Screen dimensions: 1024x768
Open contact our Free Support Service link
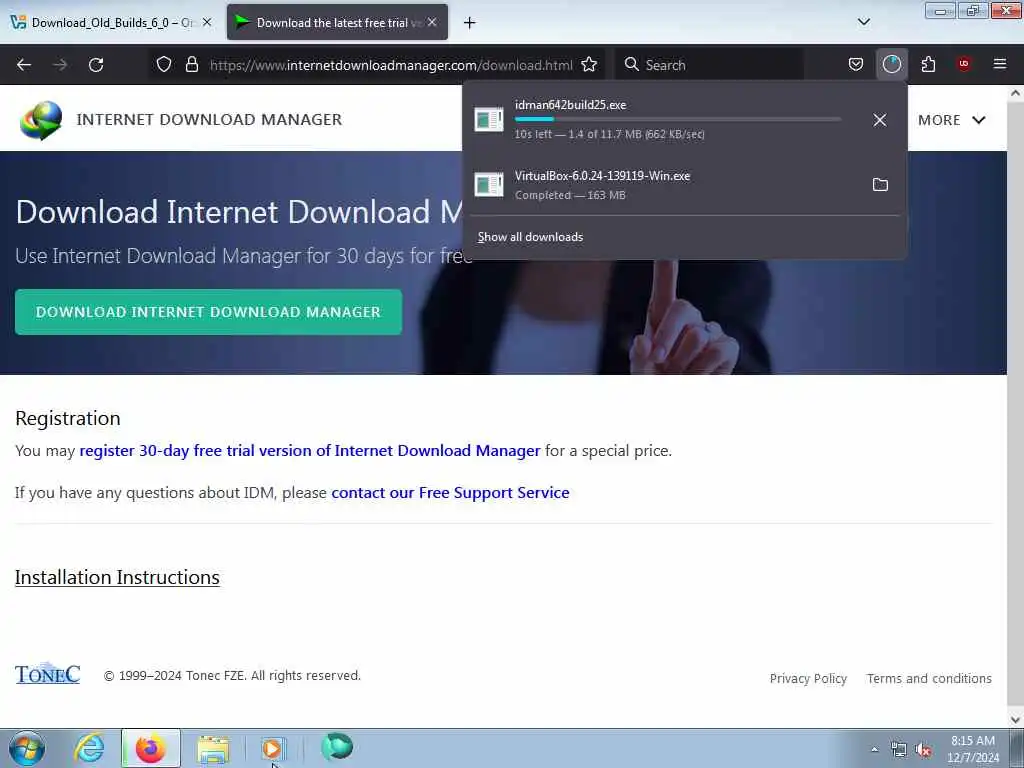point(450,492)
